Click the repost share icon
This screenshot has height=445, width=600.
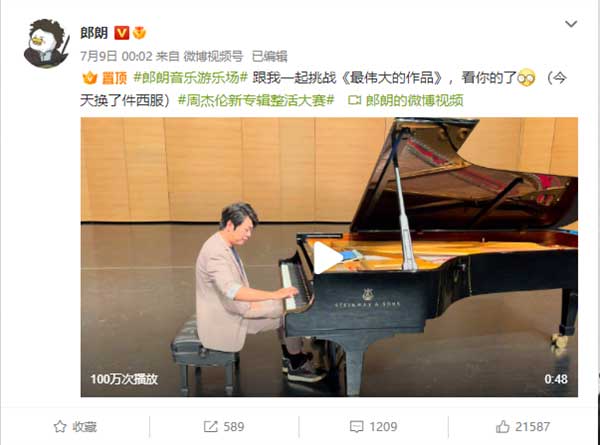coord(210,426)
